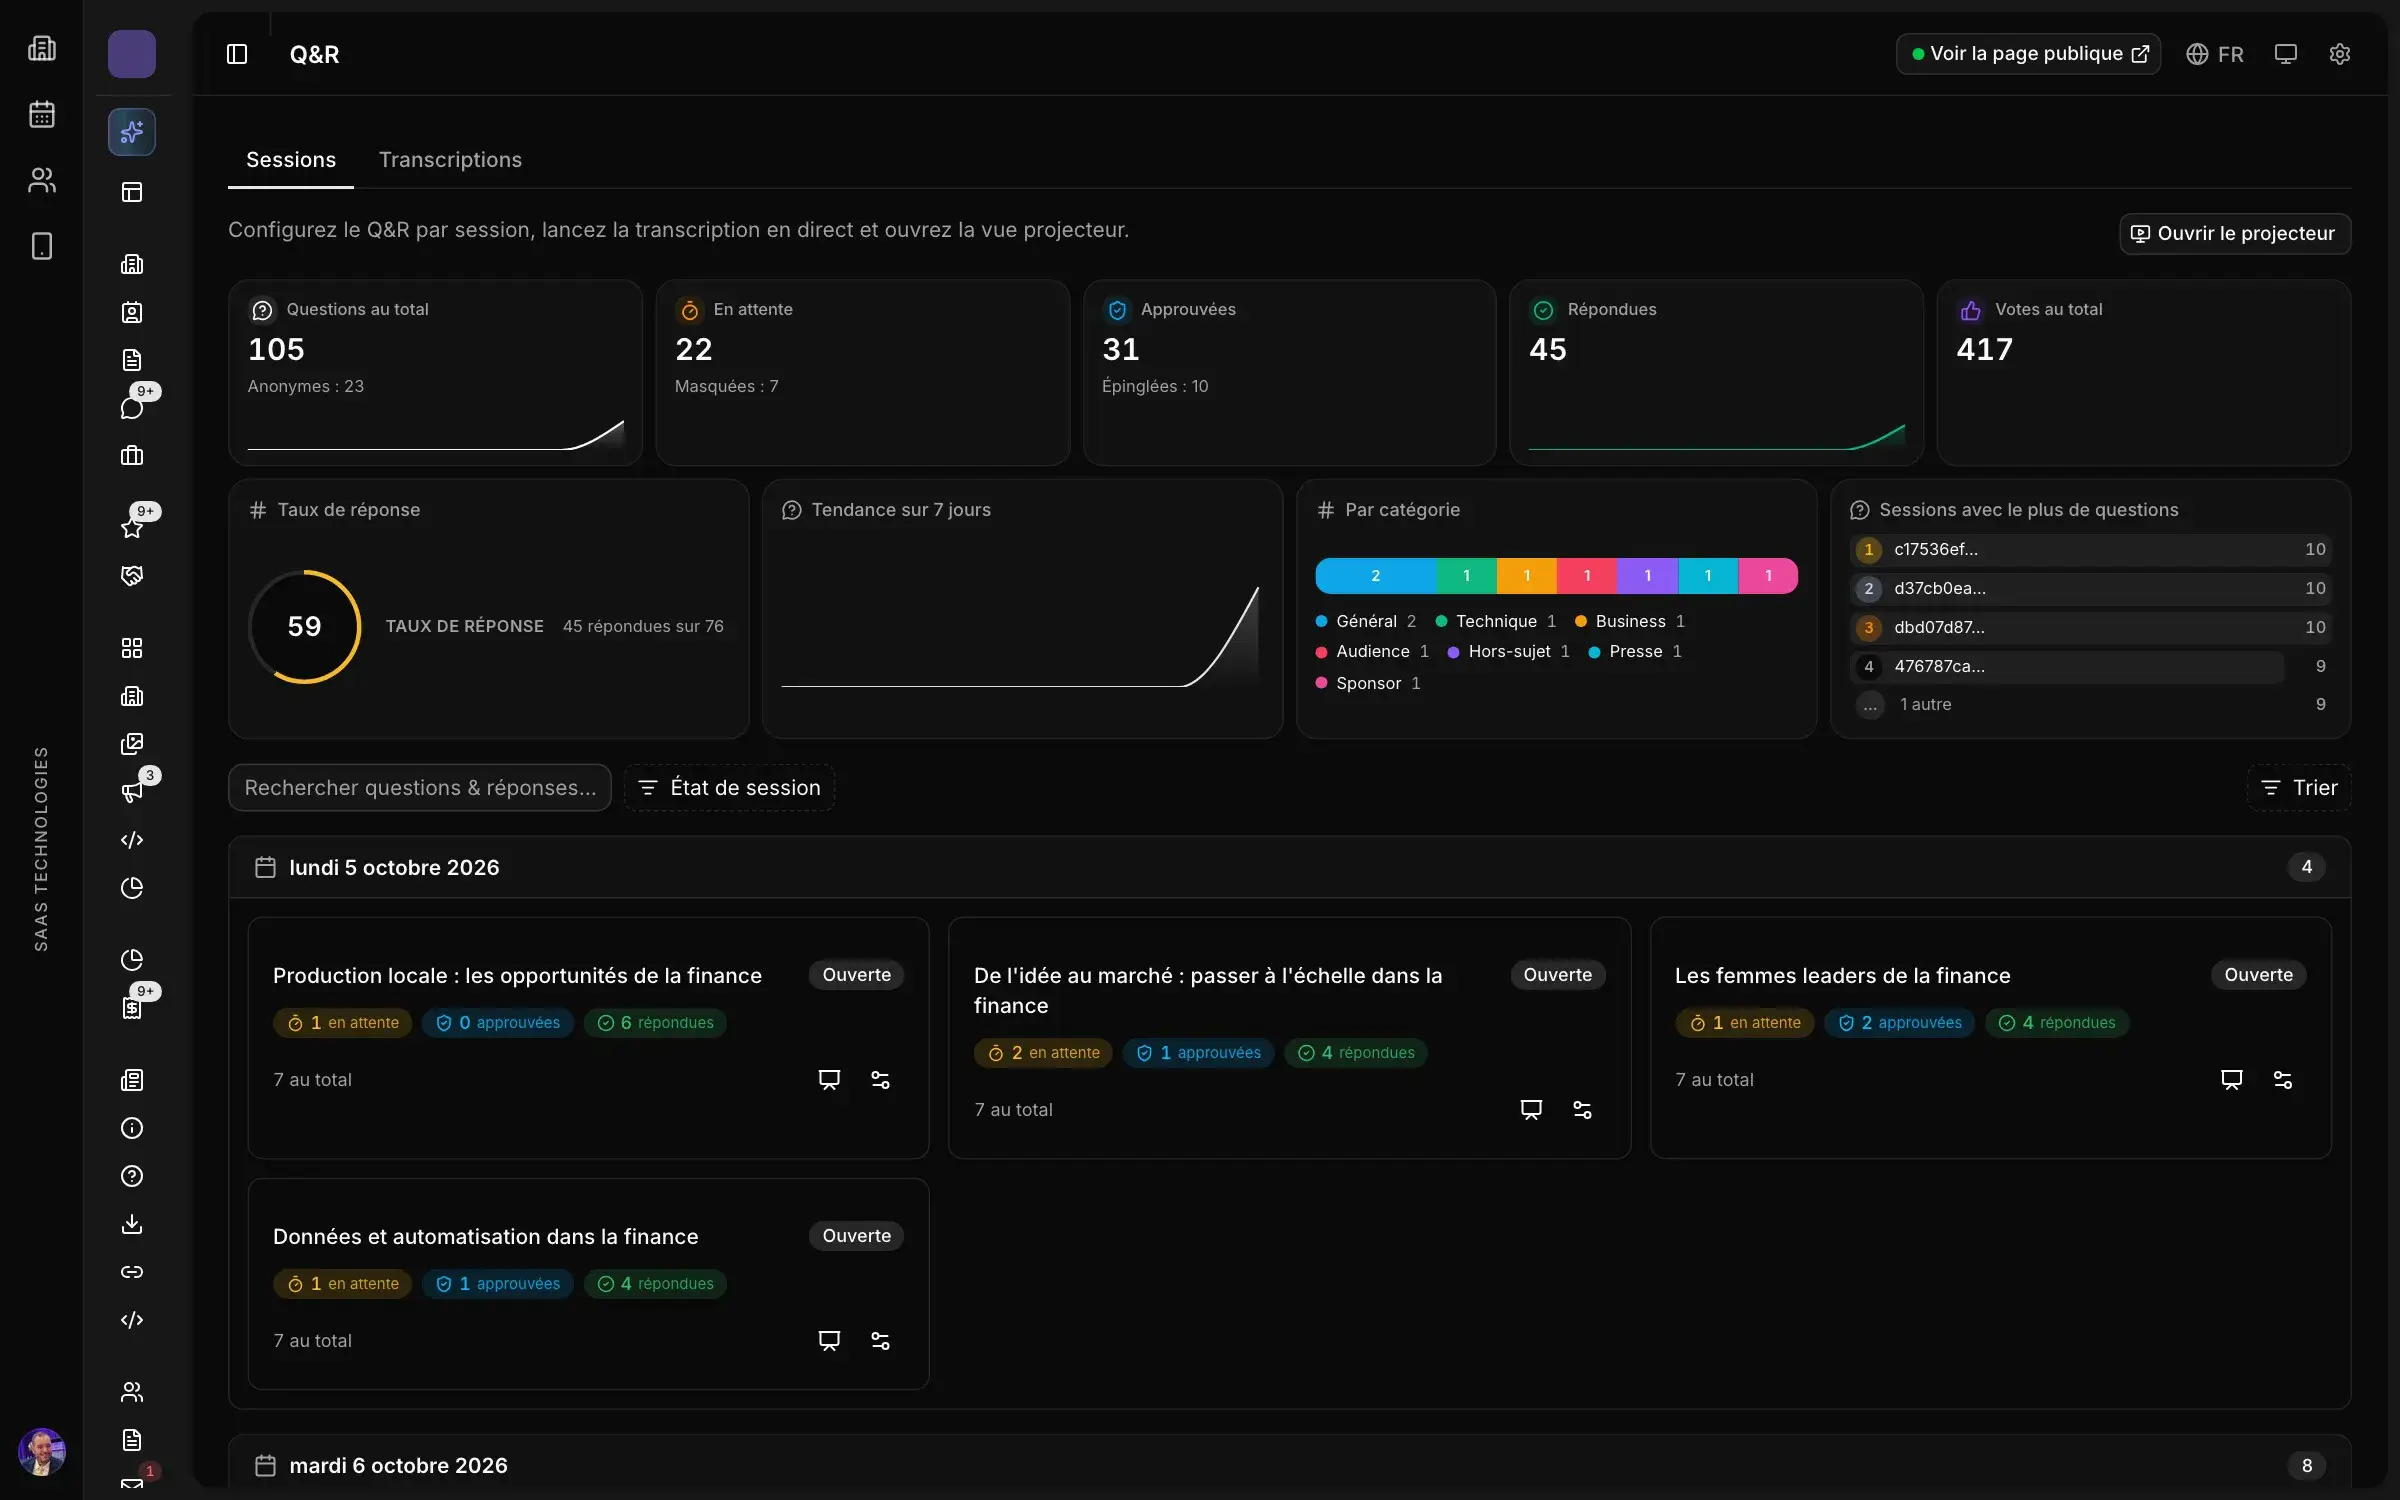Viewport: 2400px width, 1500px height.
Task: Select session c17536ef... in top sessions list
Action: click(2089, 549)
